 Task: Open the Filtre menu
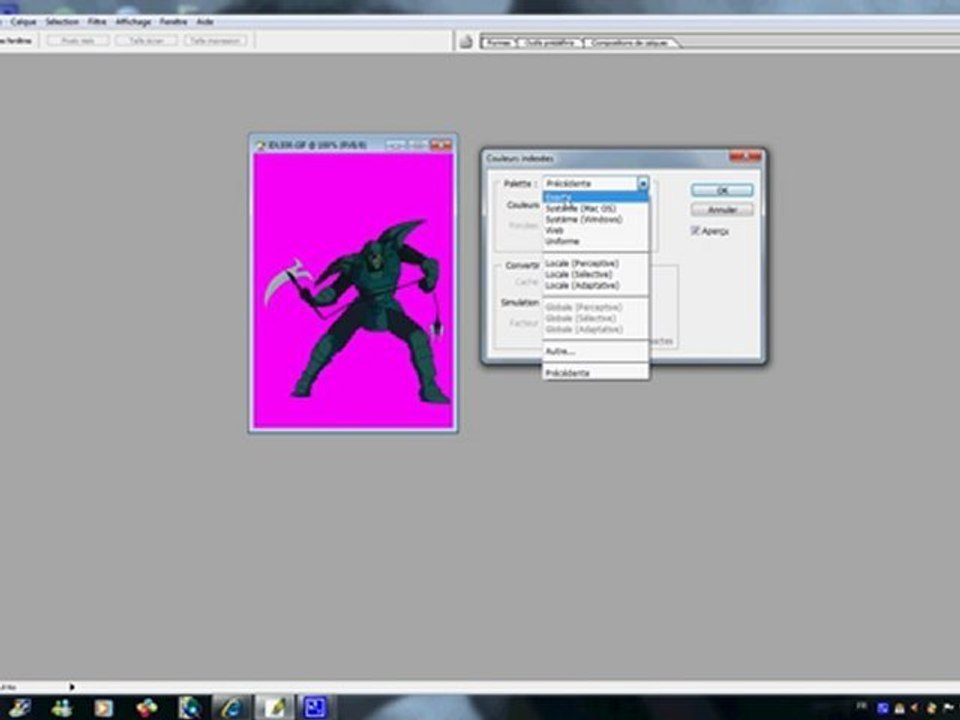[97, 21]
